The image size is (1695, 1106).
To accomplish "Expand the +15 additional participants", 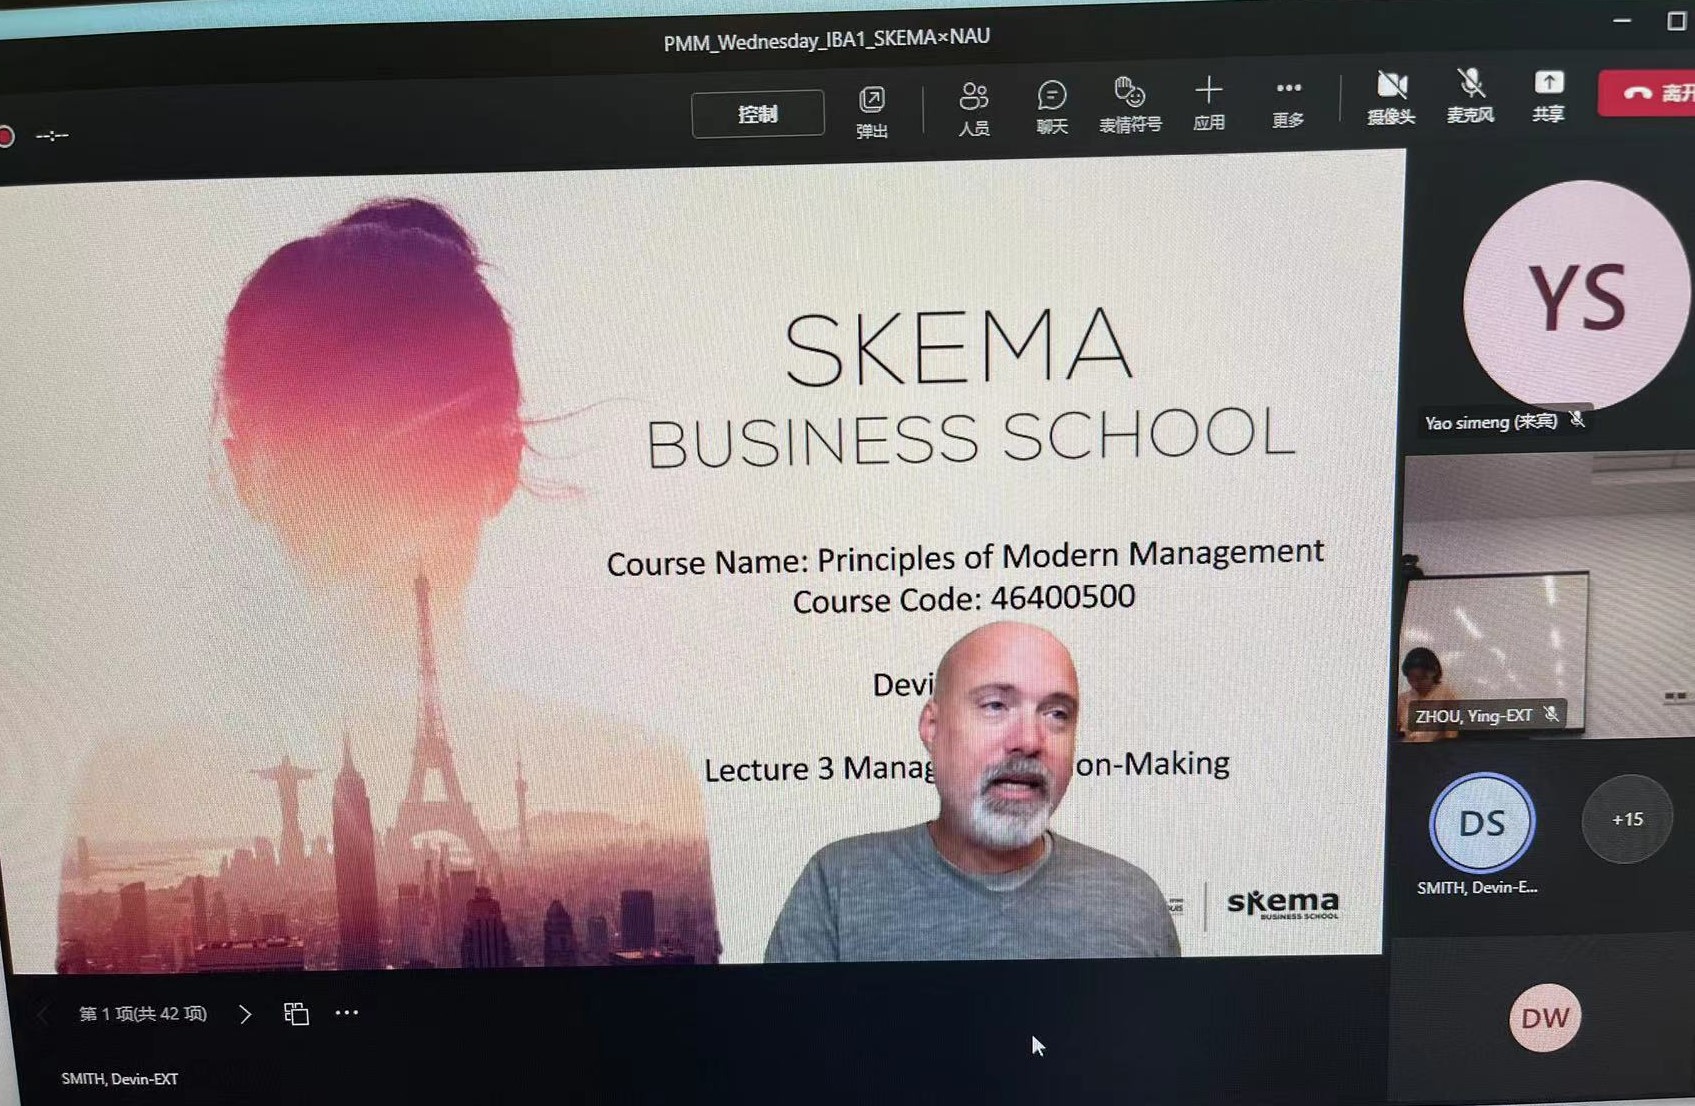I will (x=1626, y=819).
